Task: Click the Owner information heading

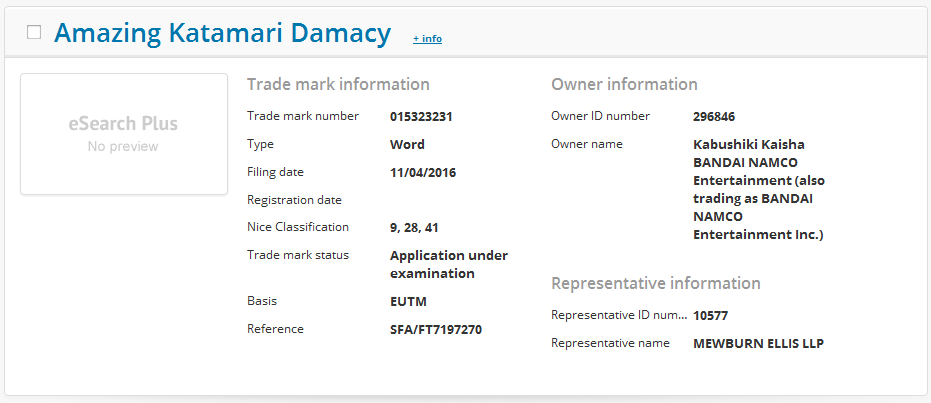Action: (624, 84)
